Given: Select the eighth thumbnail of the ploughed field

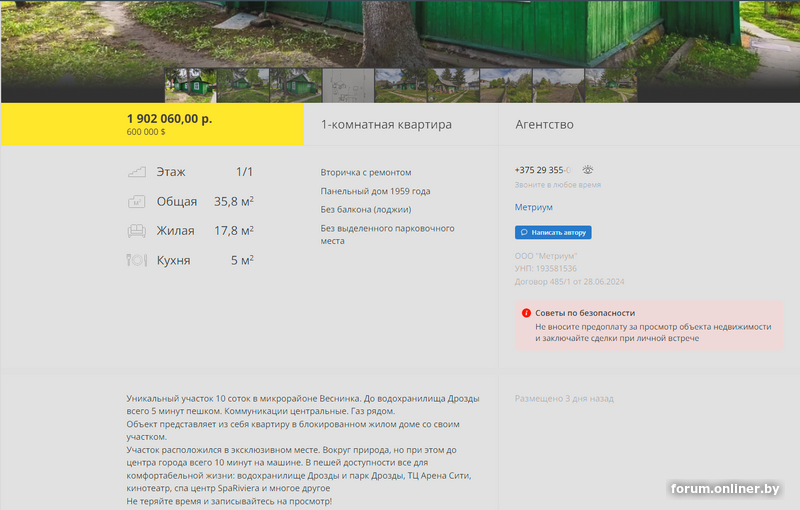Looking at the screenshot, I should click(x=559, y=86).
